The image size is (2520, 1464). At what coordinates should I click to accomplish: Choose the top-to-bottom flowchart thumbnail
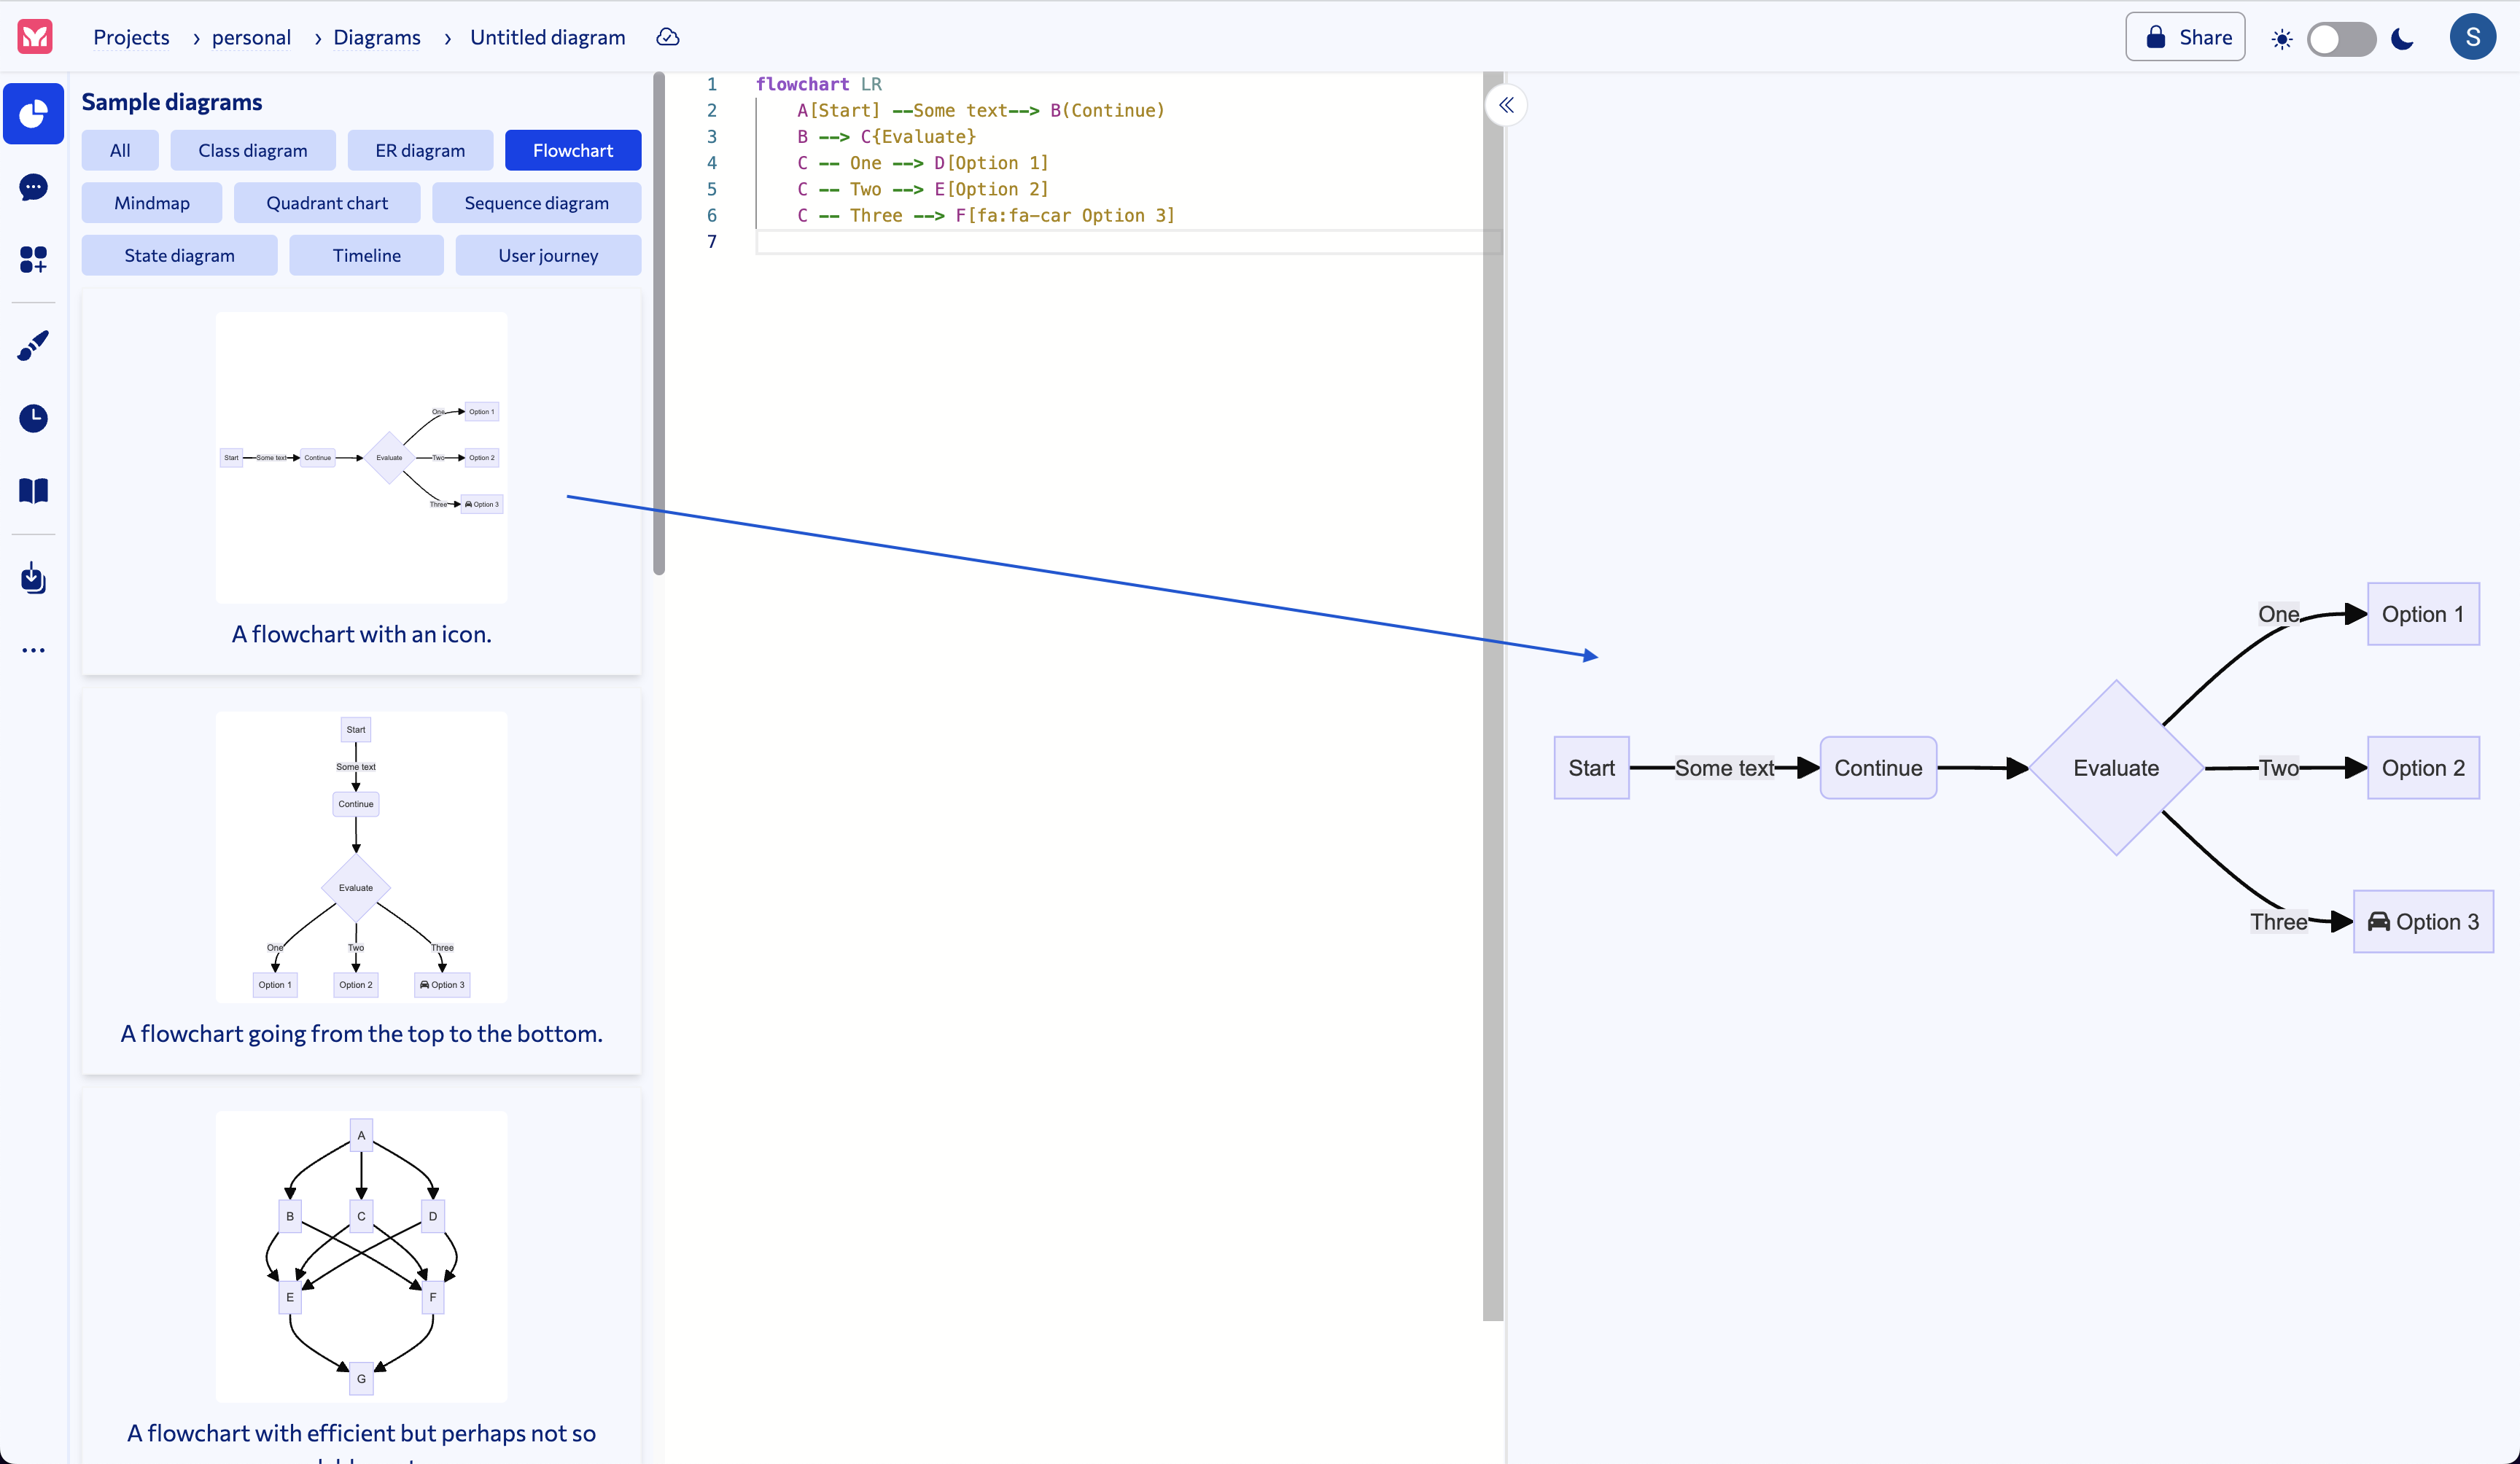[x=361, y=857]
